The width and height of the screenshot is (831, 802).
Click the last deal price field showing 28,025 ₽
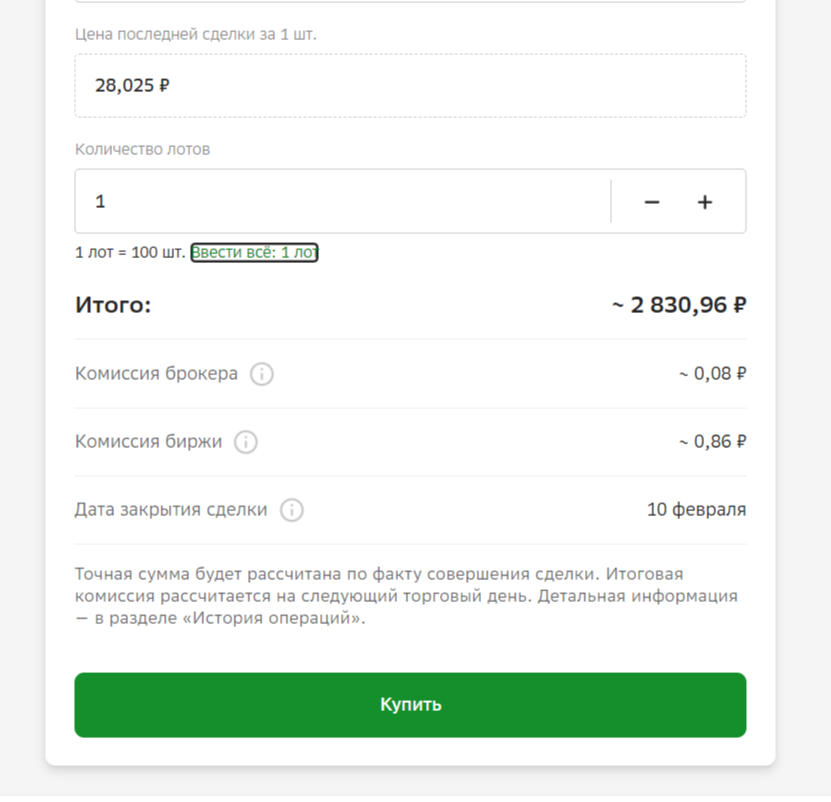(409, 85)
